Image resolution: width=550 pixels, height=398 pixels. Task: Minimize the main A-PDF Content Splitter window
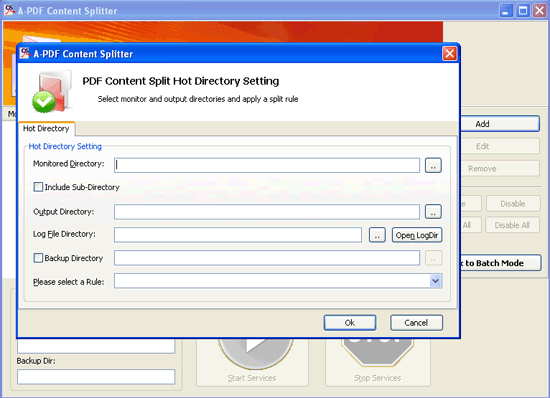(x=505, y=11)
